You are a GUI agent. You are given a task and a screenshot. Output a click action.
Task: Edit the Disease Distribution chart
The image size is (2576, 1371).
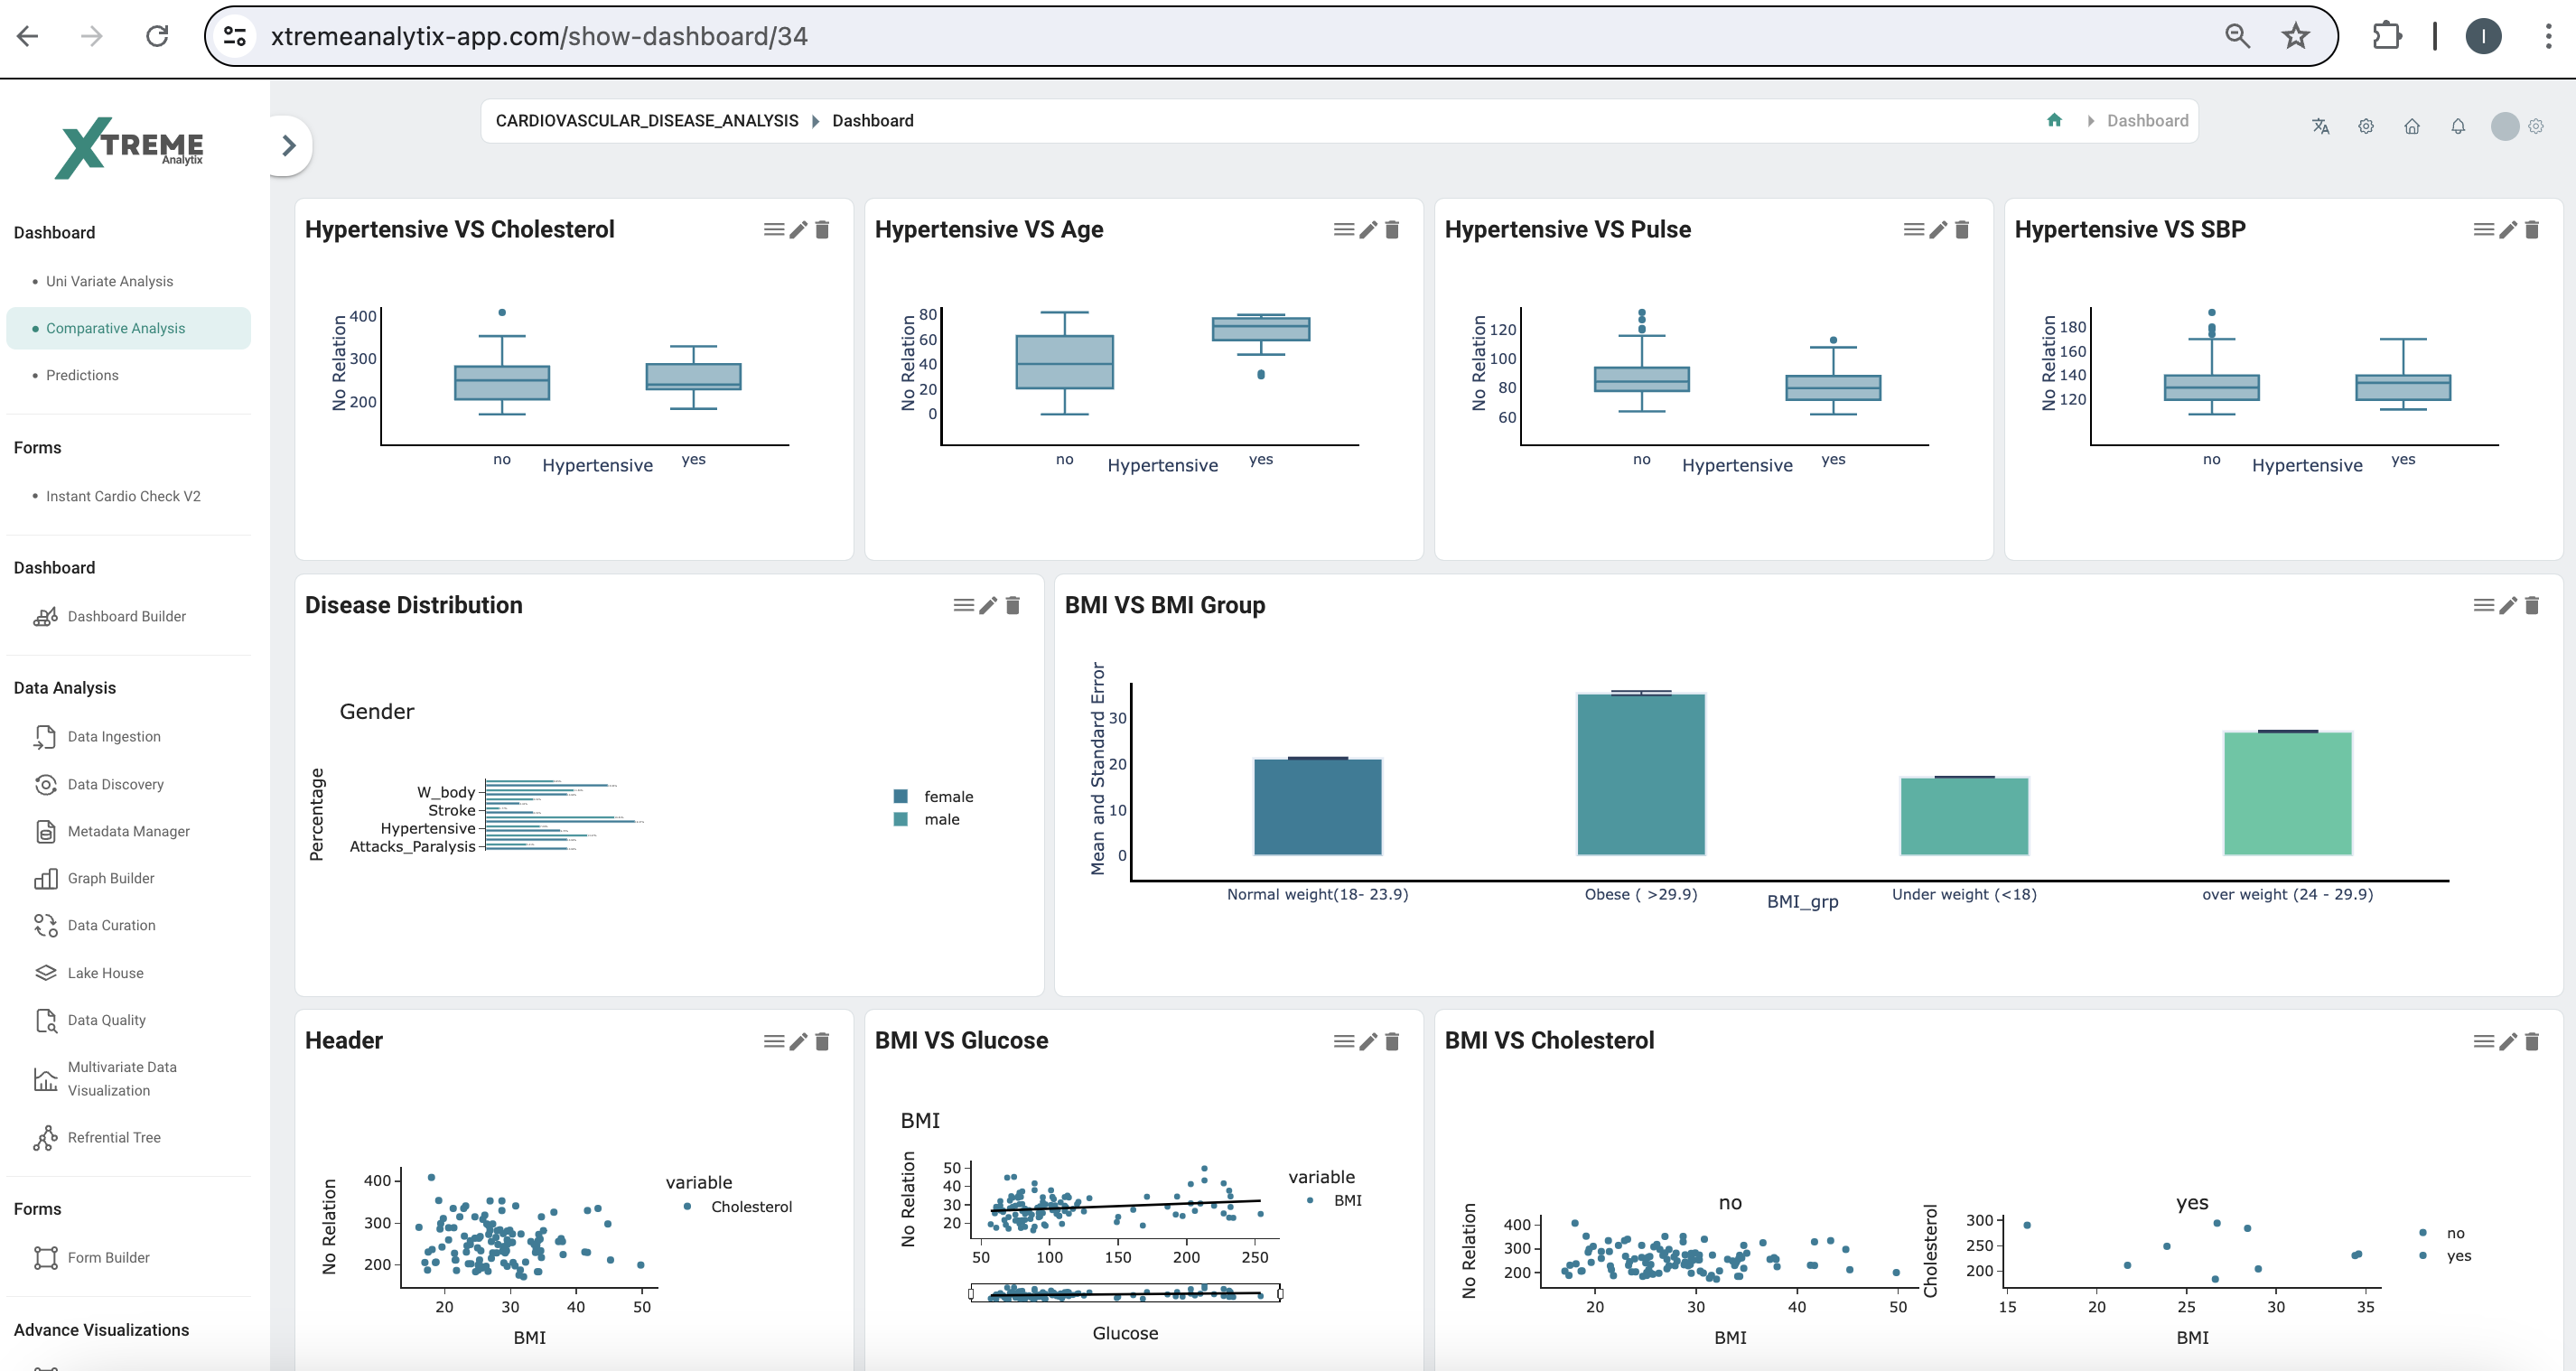(x=988, y=605)
